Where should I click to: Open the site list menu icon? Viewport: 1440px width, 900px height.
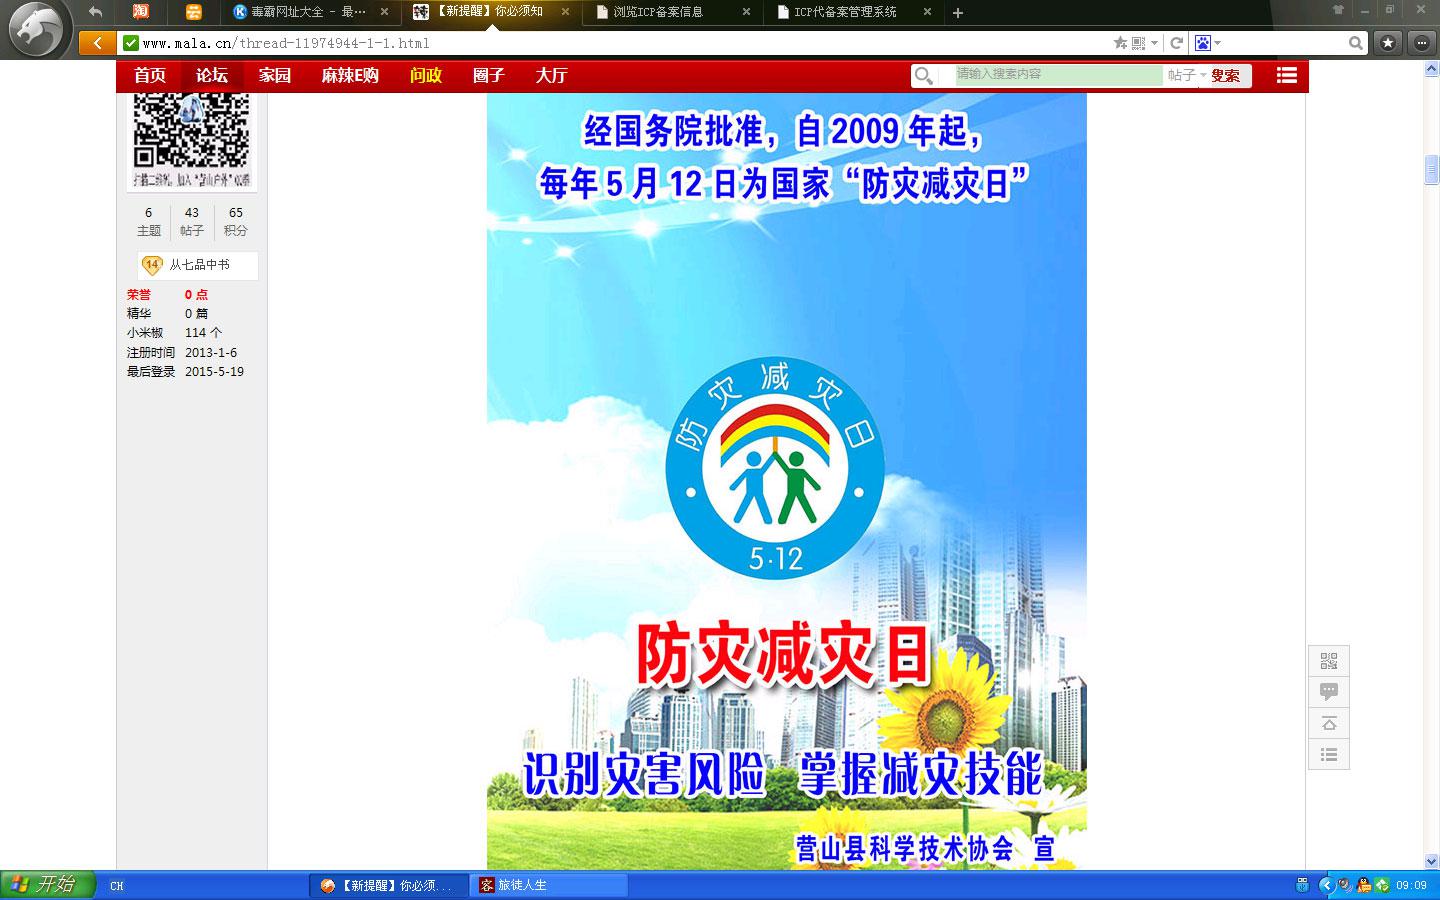(1287, 75)
